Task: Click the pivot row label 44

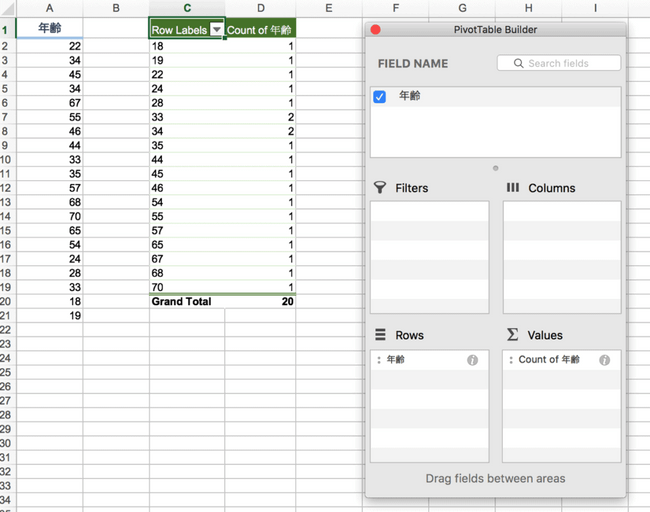Action: 187,160
